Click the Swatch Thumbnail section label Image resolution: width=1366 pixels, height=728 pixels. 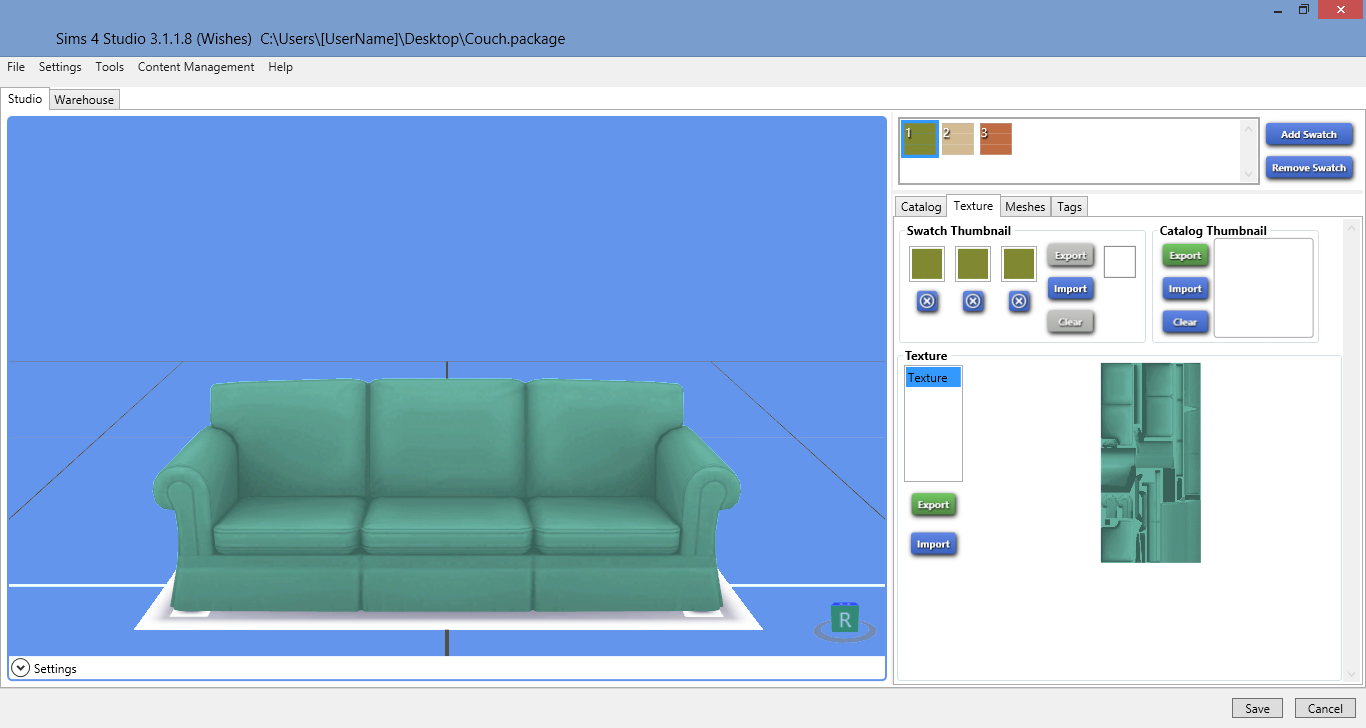pyautogui.click(x=959, y=231)
